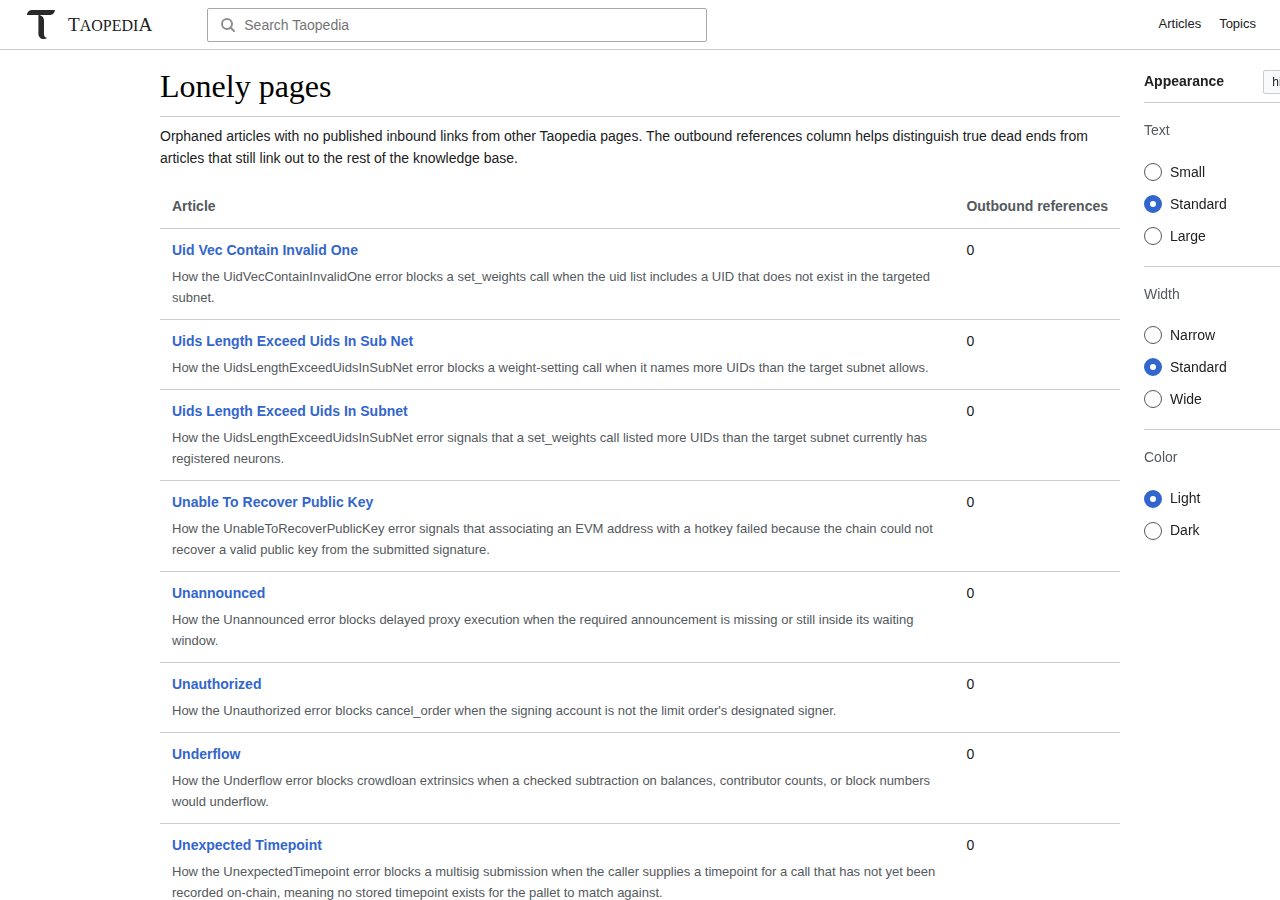Image resolution: width=1280 pixels, height=900 pixels.
Task: Open Unable To Recover Public Key article
Action: (272, 502)
